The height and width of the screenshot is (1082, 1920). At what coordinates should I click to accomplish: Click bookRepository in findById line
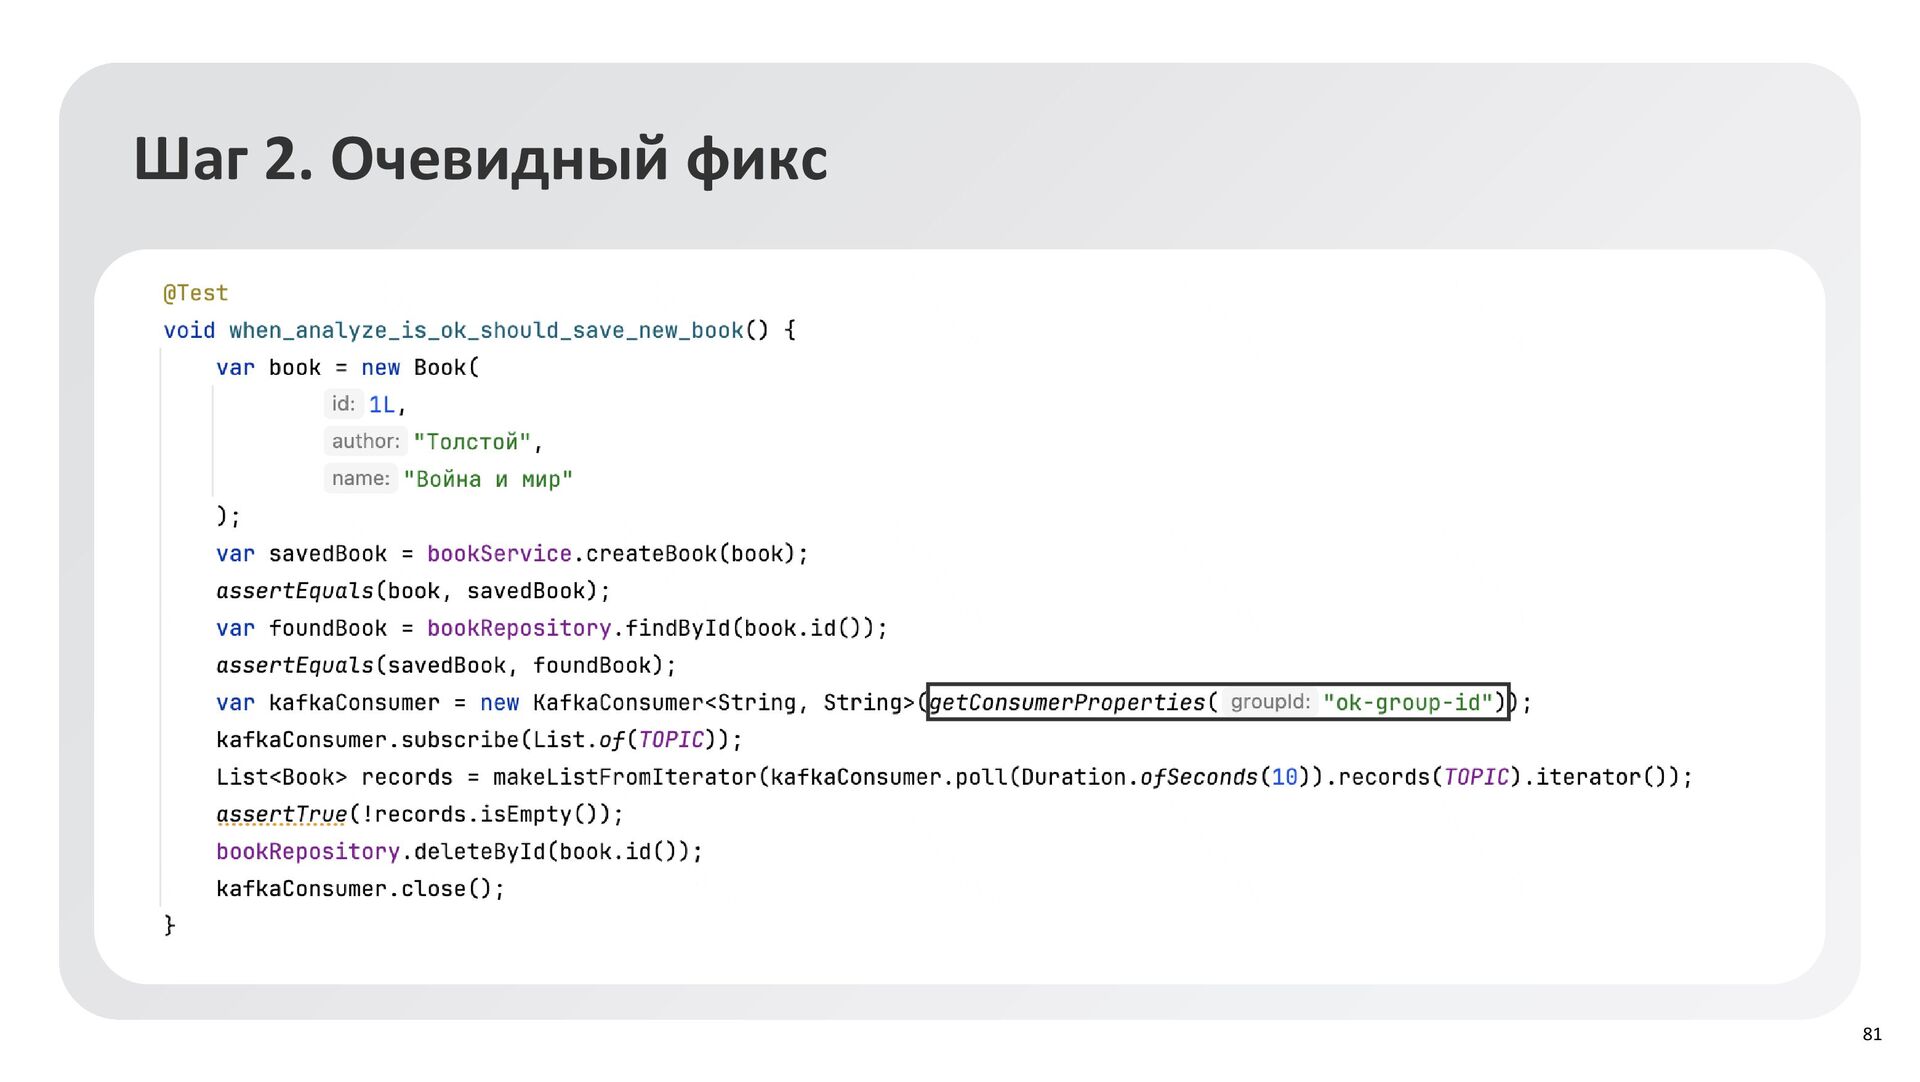pos(518,628)
